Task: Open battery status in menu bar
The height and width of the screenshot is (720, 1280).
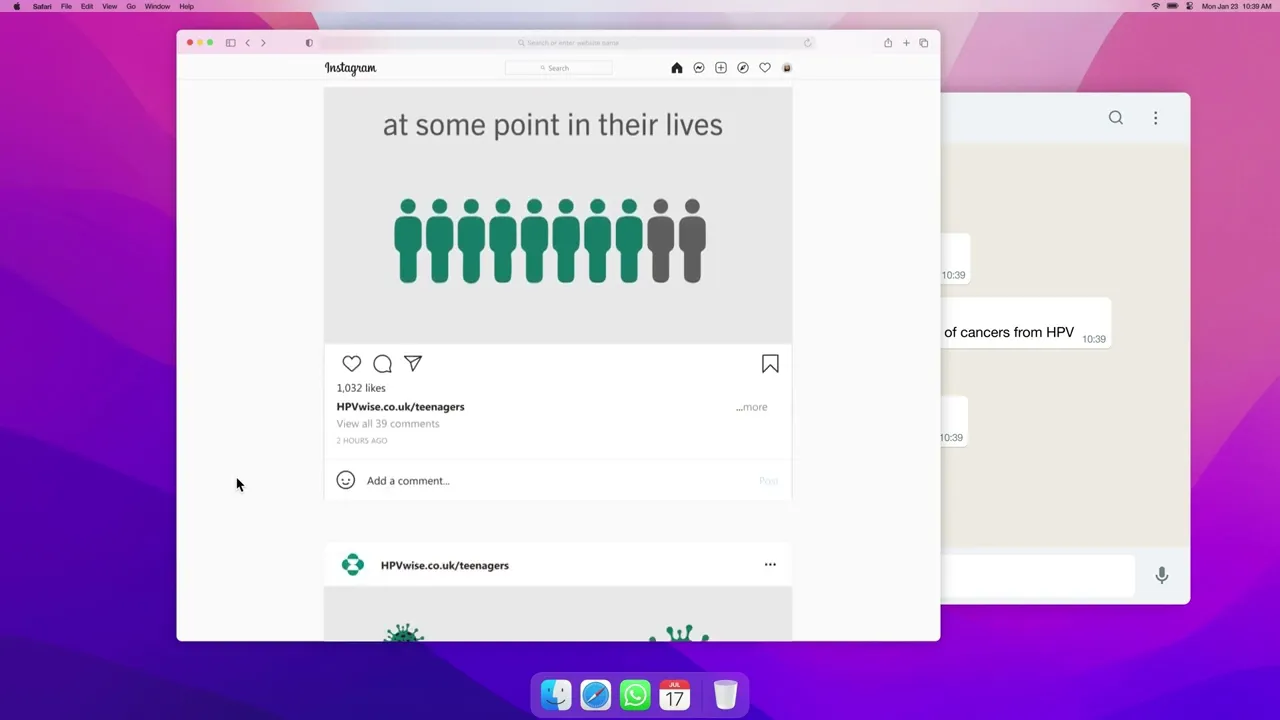Action: (1172, 6)
